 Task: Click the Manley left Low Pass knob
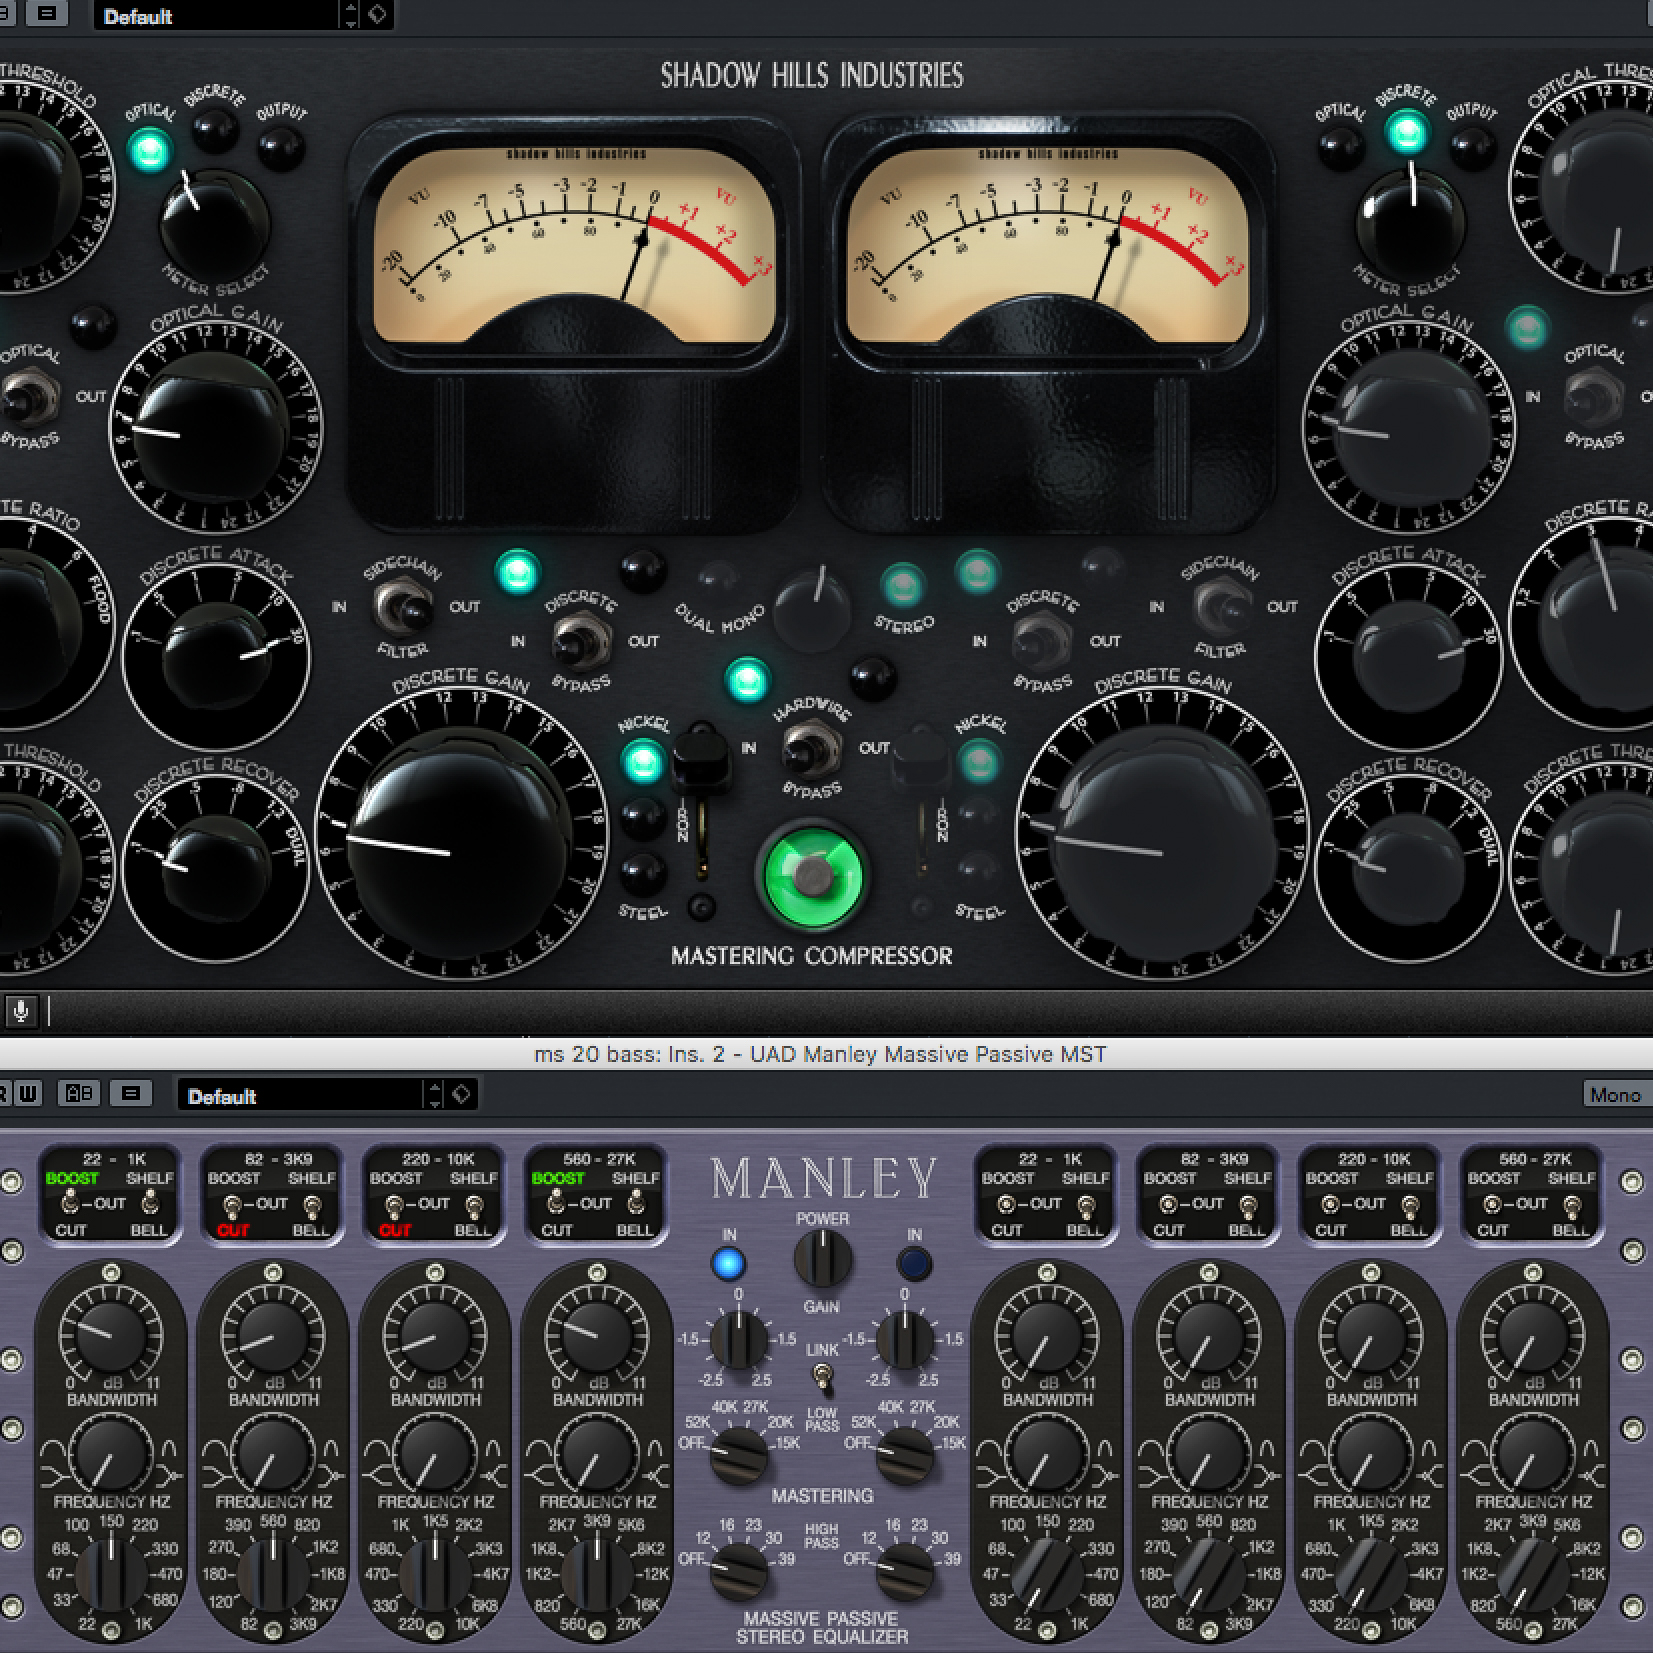click(x=739, y=1455)
